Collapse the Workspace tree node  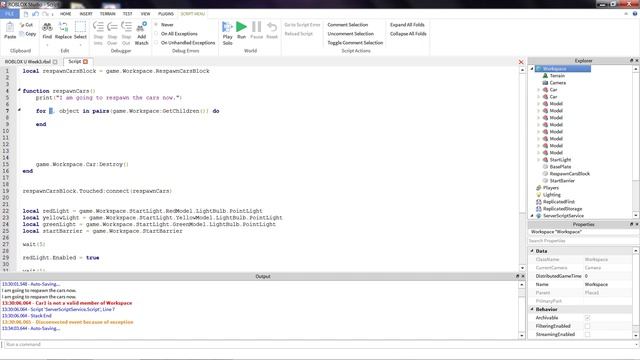tap(532, 69)
